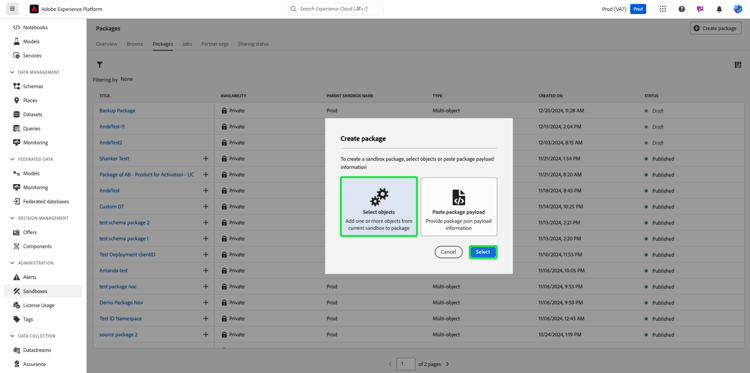Click plus icon for Custom DT row

[x=206, y=207]
